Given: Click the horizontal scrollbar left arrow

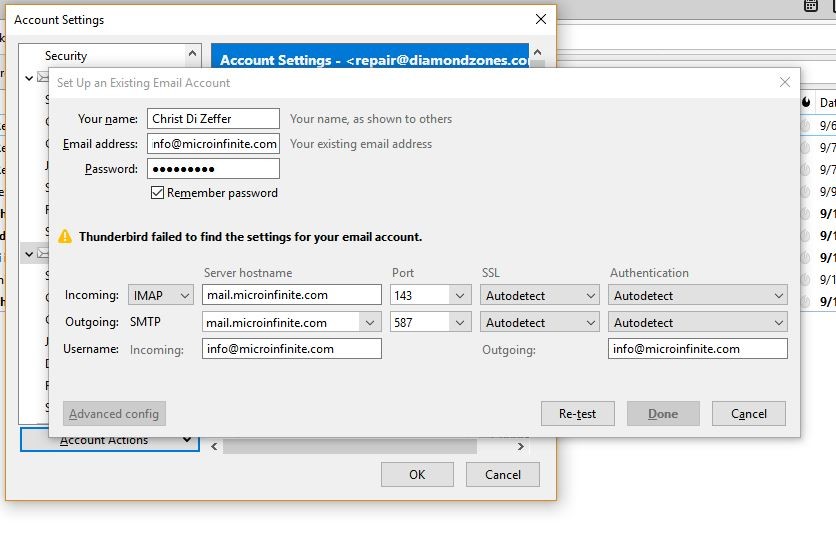Looking at the screenshot, I should [x=214, y=446].
